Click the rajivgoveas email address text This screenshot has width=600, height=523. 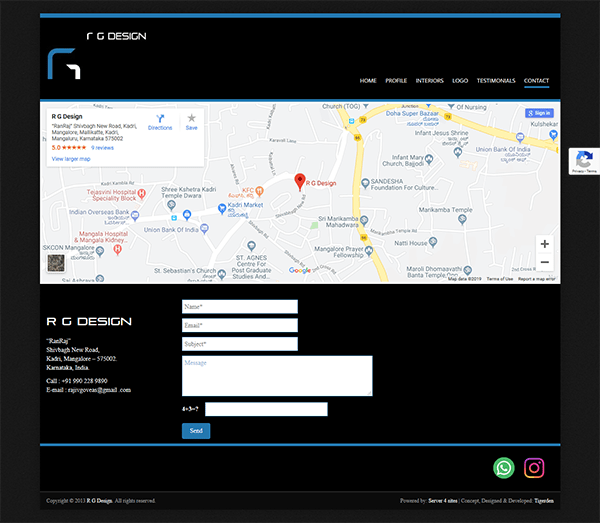(99, 390)
